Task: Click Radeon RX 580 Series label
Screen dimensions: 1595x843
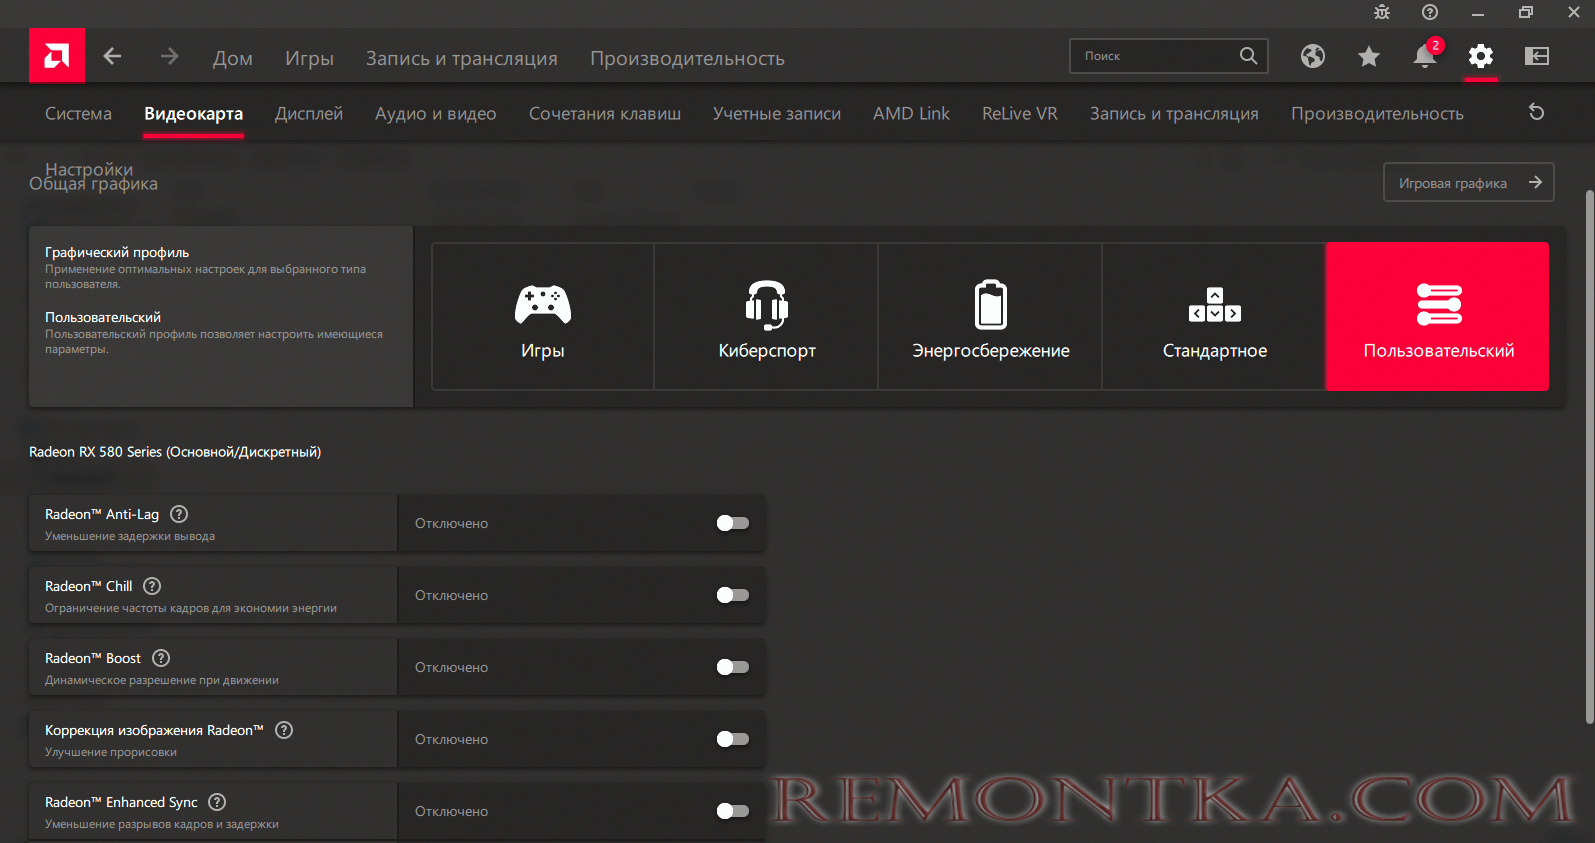Action: click(175, 452)
